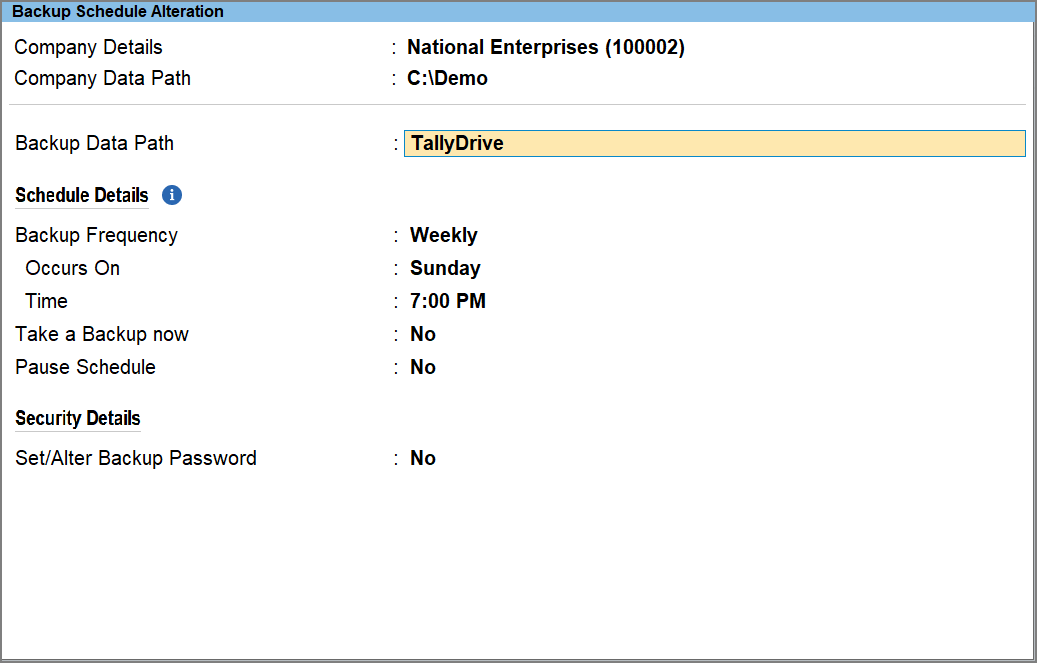Click the Schedule Details section heading
This screenshot has width=1037, height=663.
click(x=81, y=195)
